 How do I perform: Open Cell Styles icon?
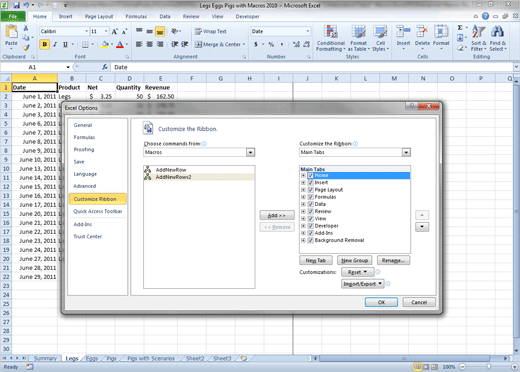tap(380, 32)
